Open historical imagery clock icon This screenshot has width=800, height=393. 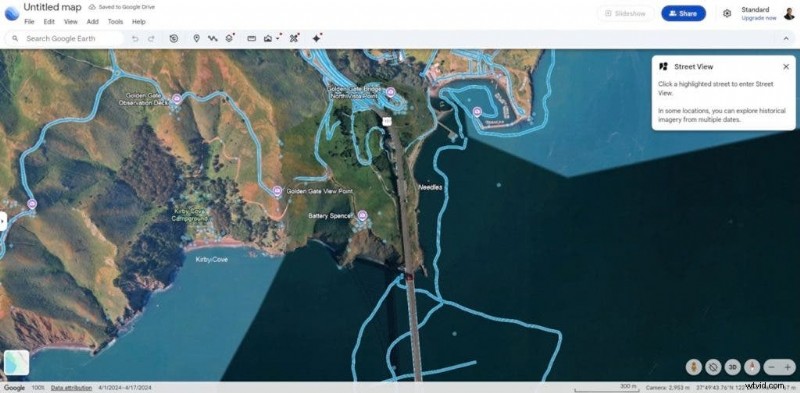click(173, 38)
